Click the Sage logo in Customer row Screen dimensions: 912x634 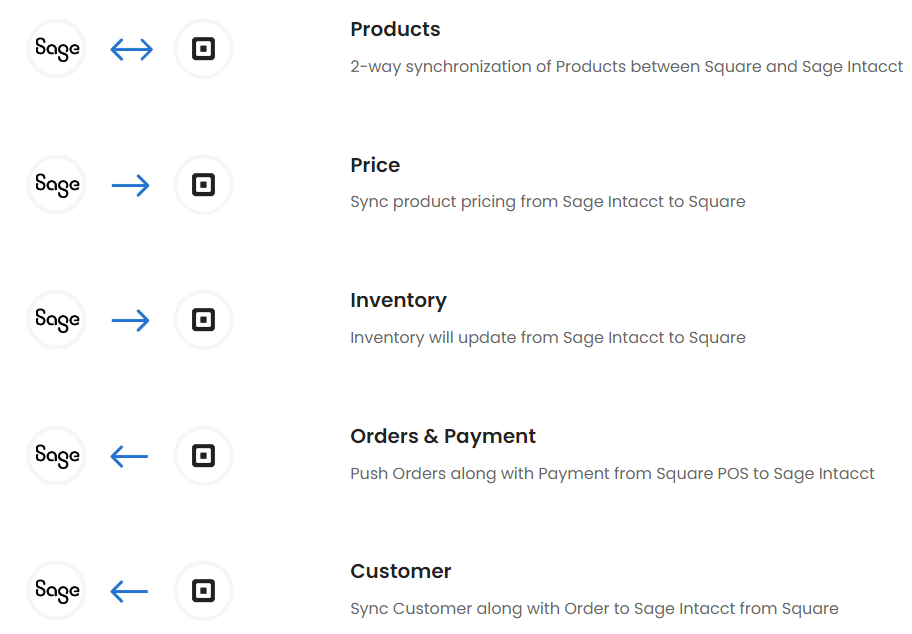click(57, 591)
